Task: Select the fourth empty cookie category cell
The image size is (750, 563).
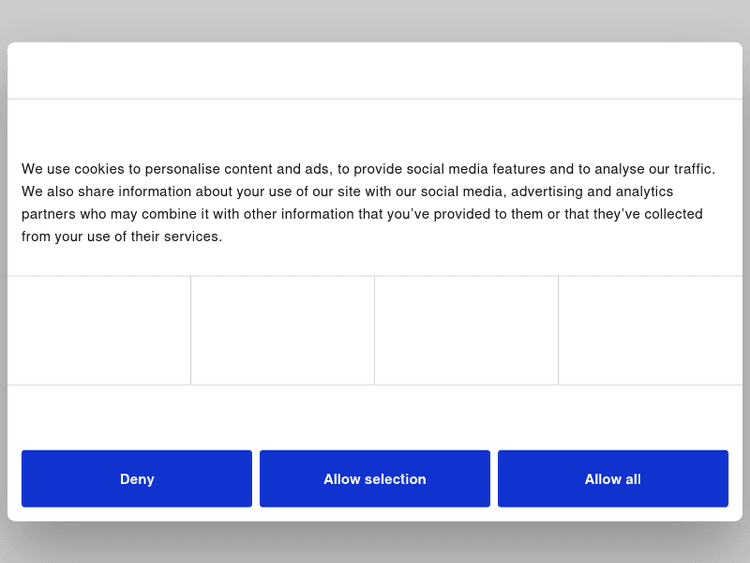Action: [x=650, y=330]
